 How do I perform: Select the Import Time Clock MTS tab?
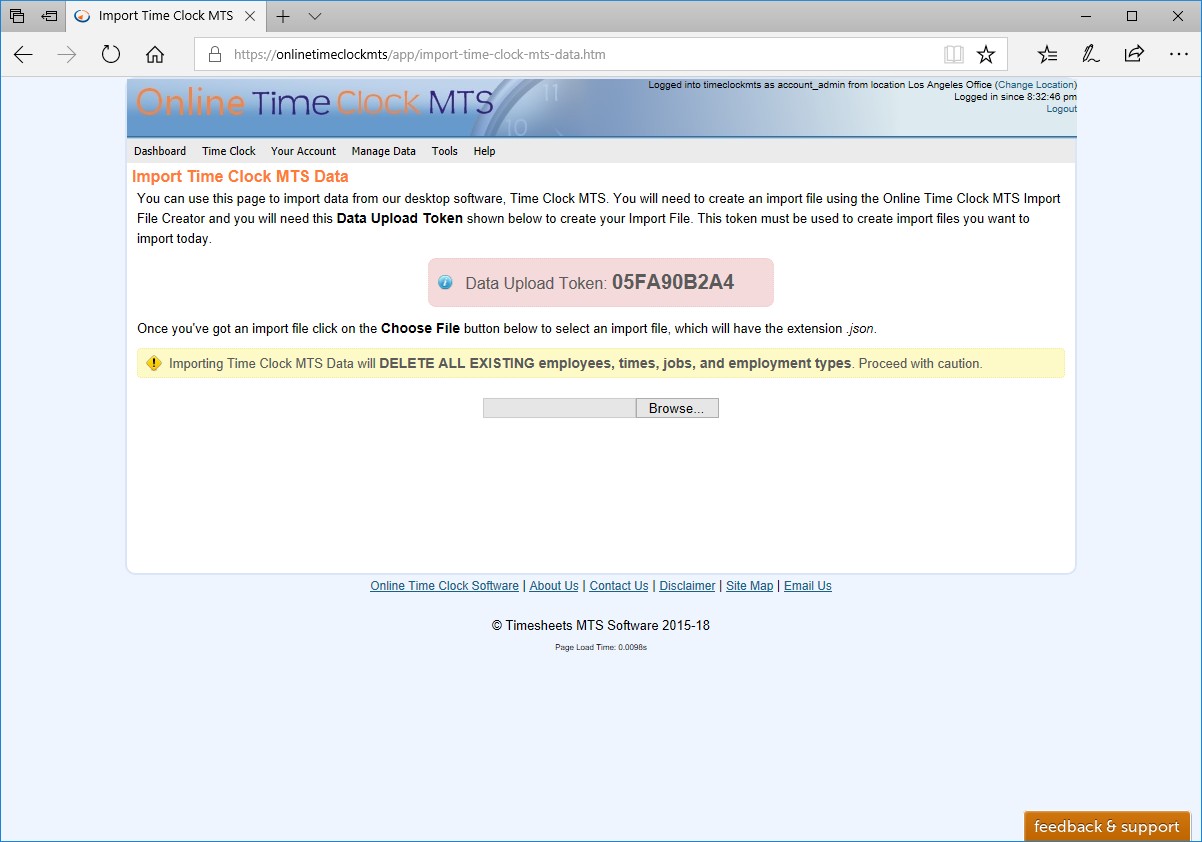166,16
